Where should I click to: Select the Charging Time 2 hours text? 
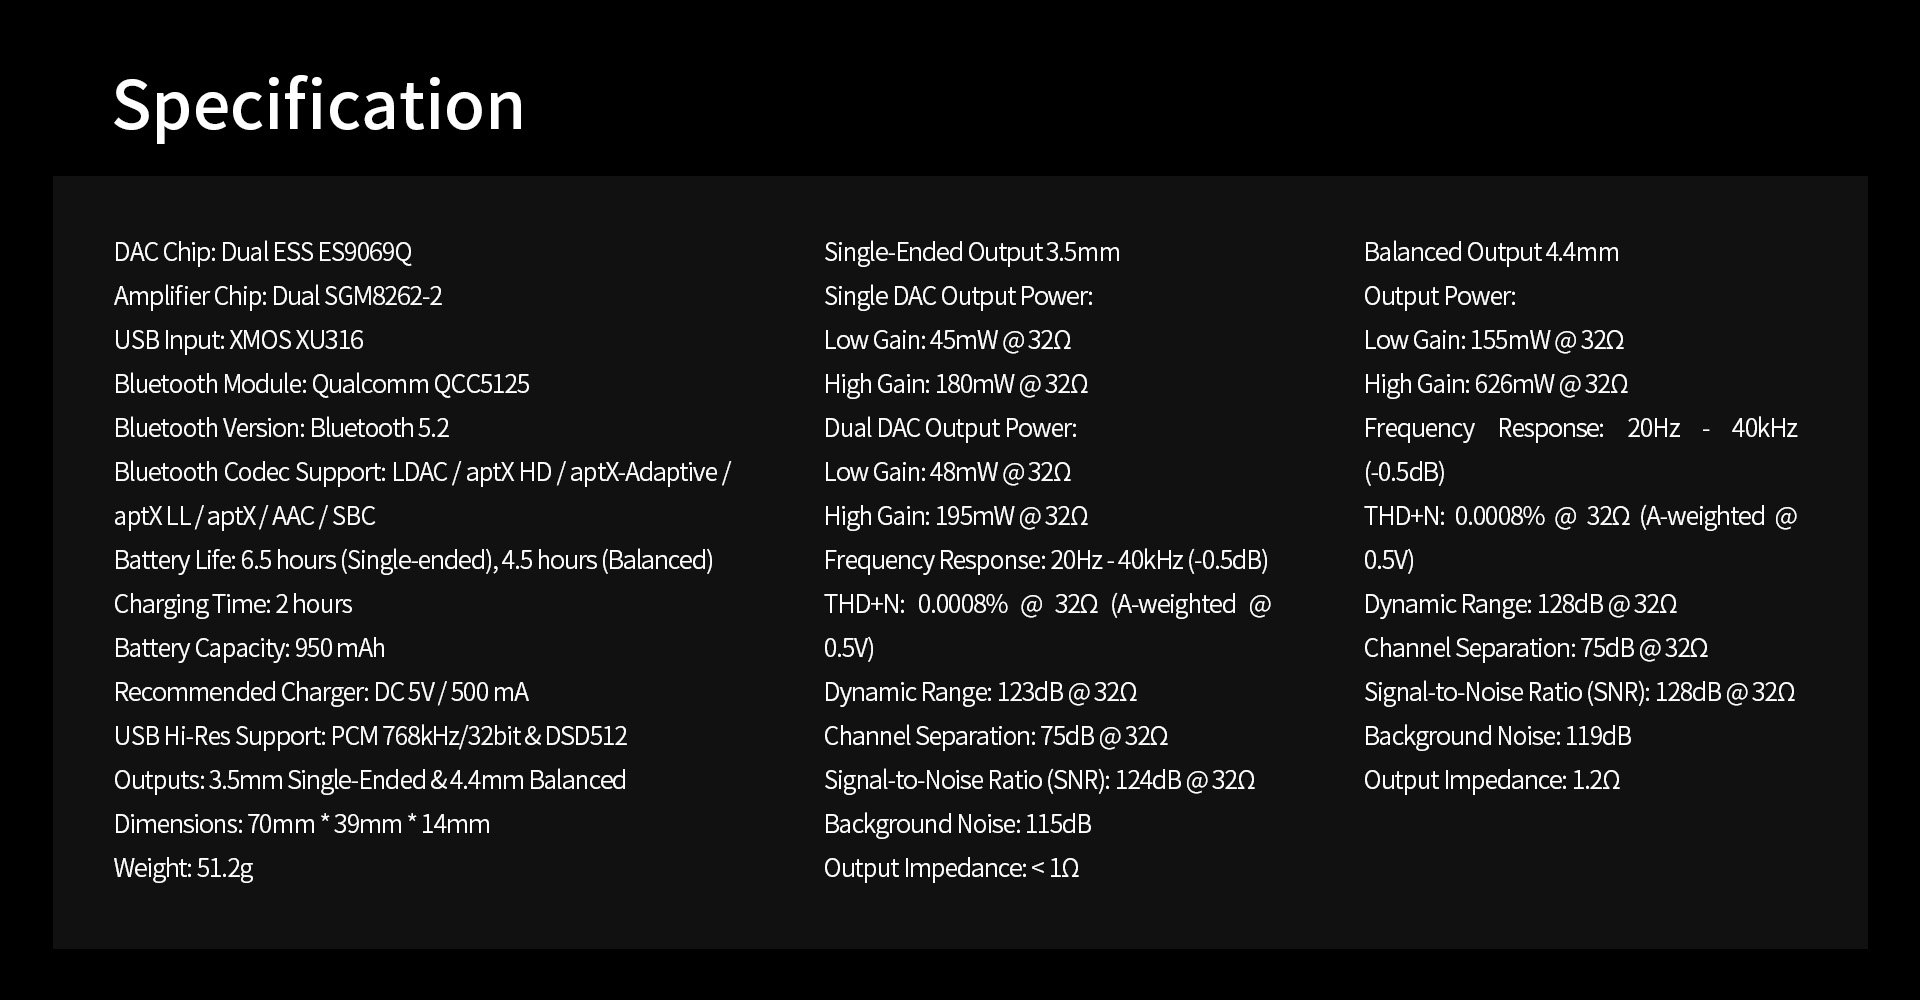(232, 604)
